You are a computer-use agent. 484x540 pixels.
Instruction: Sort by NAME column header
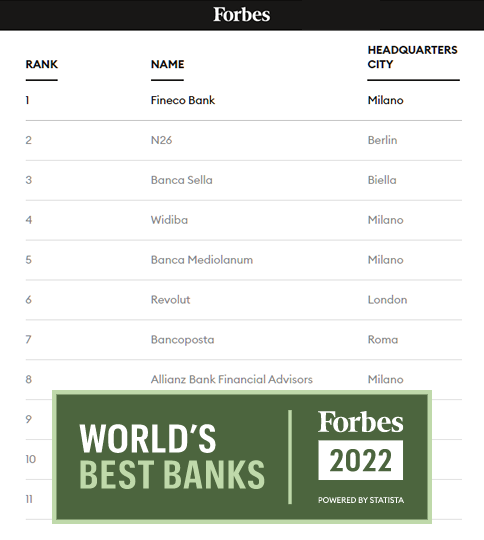pyautogui.click(x=167, y=64)
